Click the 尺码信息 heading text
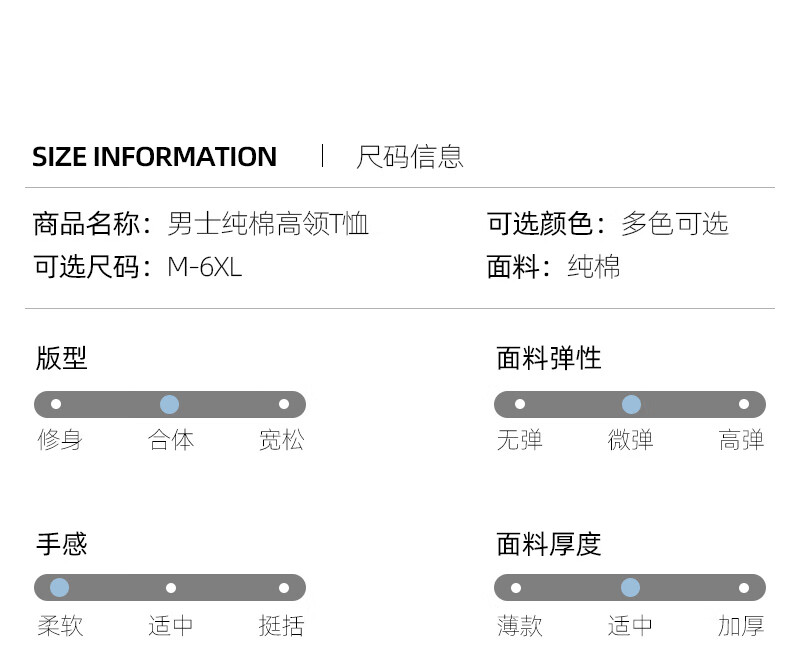 point(410,157)
